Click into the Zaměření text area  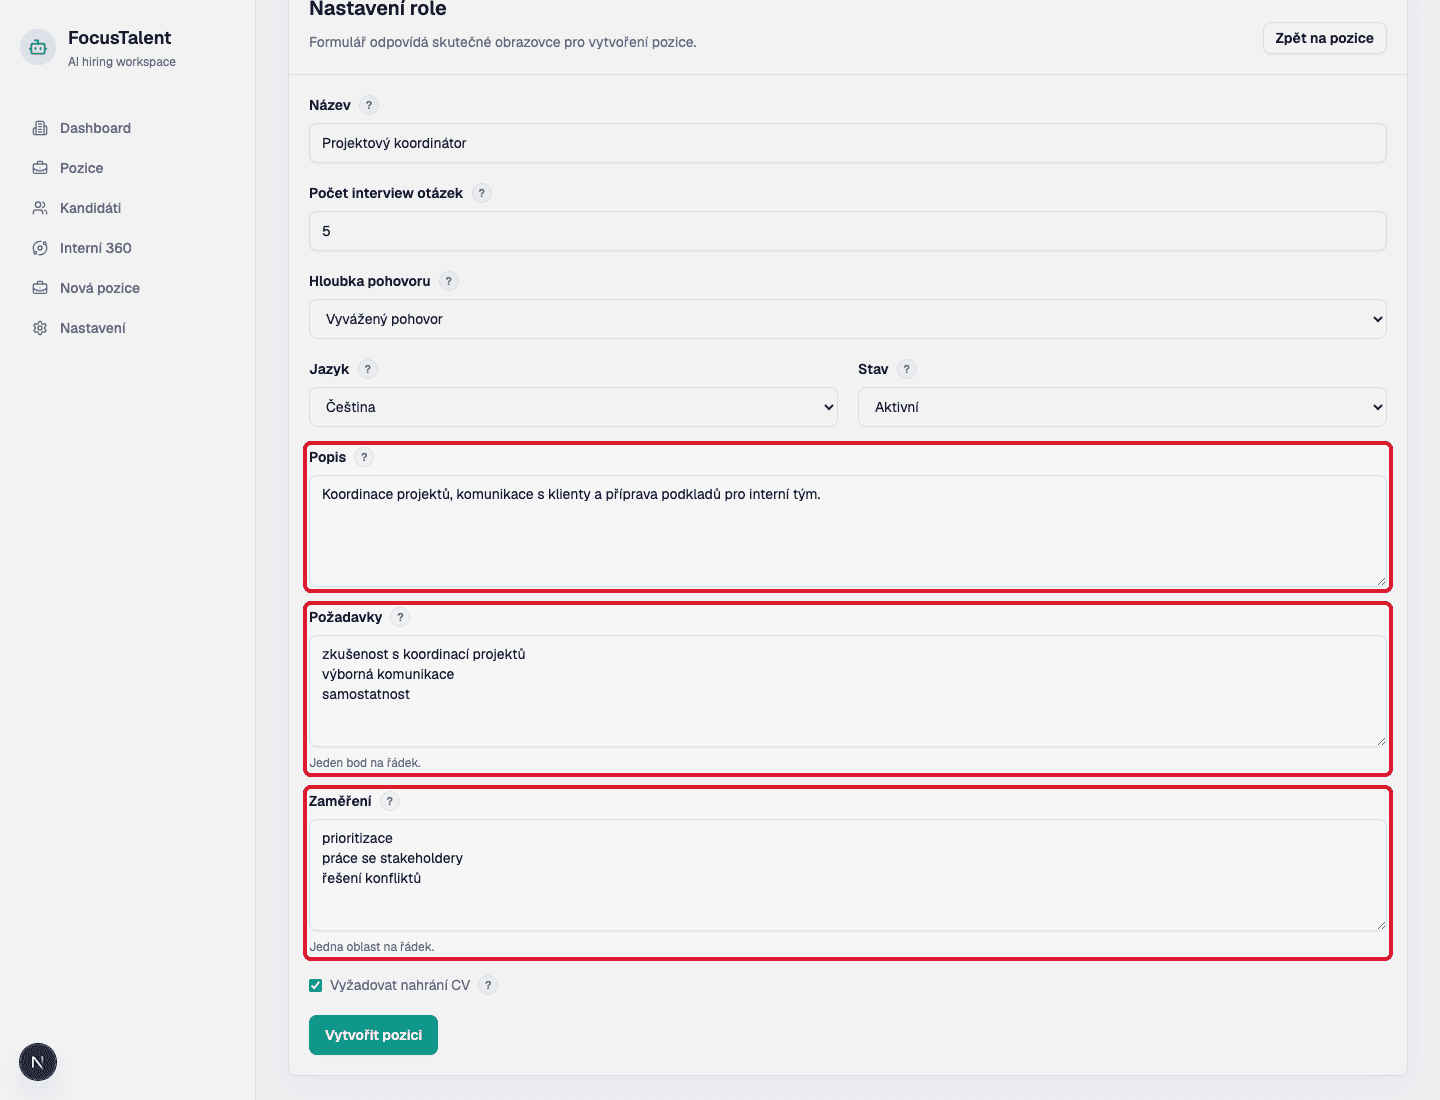click(848, 875)
